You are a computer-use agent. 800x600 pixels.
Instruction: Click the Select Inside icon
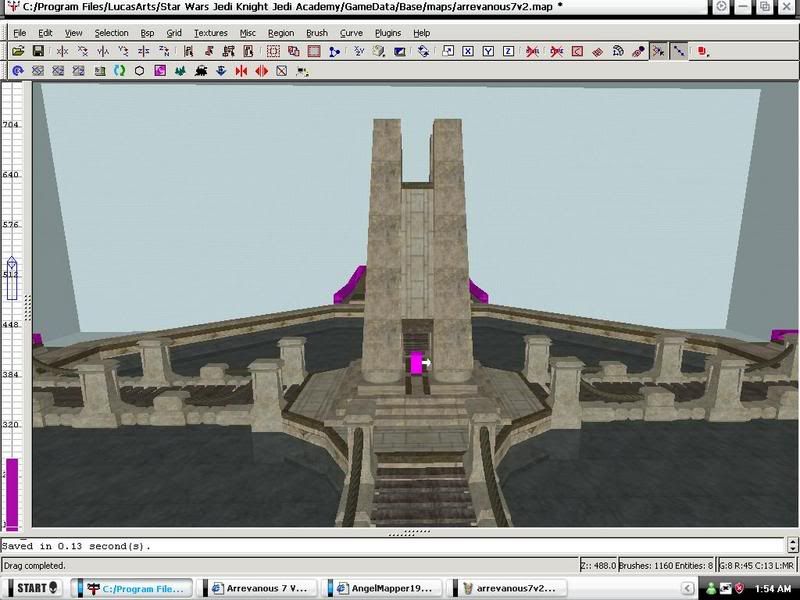(x=248, y=51)
